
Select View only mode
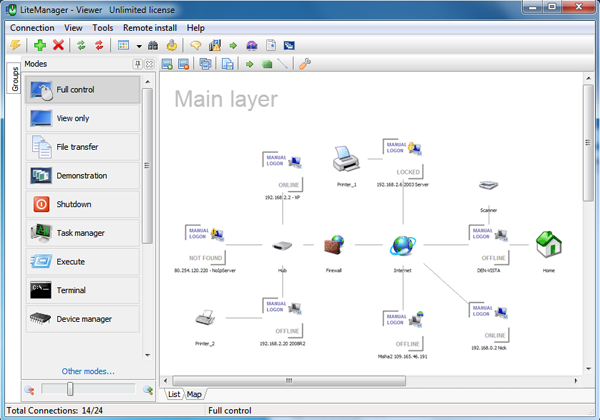83,118
